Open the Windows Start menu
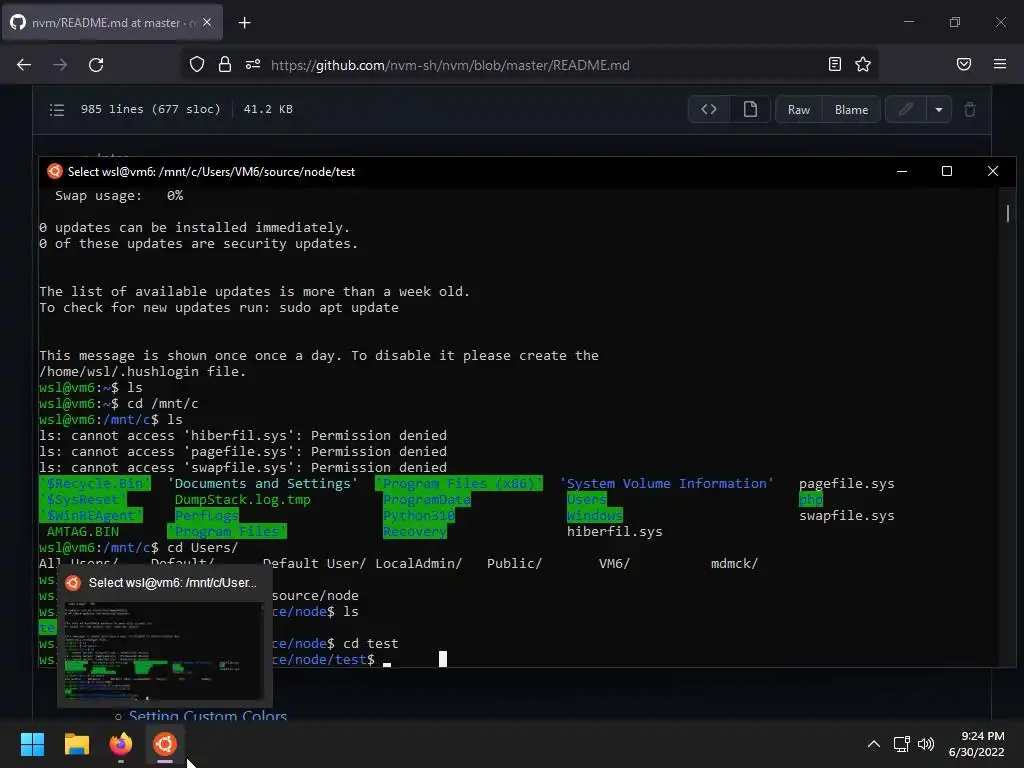The image size is (1024, 768). 32,744
